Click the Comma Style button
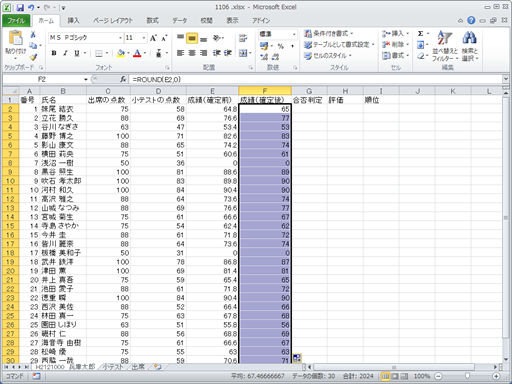Viewport: 512px width, 384px height. click(x=292, y=46)
